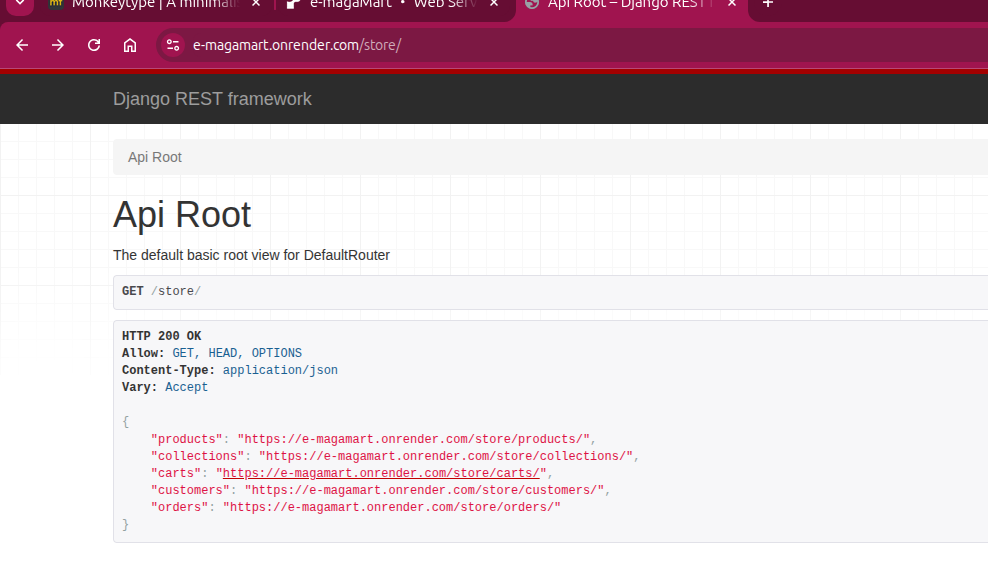Click the DefaultRouter description text
This screenshot has height=578, width=988.
click(251, 255)
